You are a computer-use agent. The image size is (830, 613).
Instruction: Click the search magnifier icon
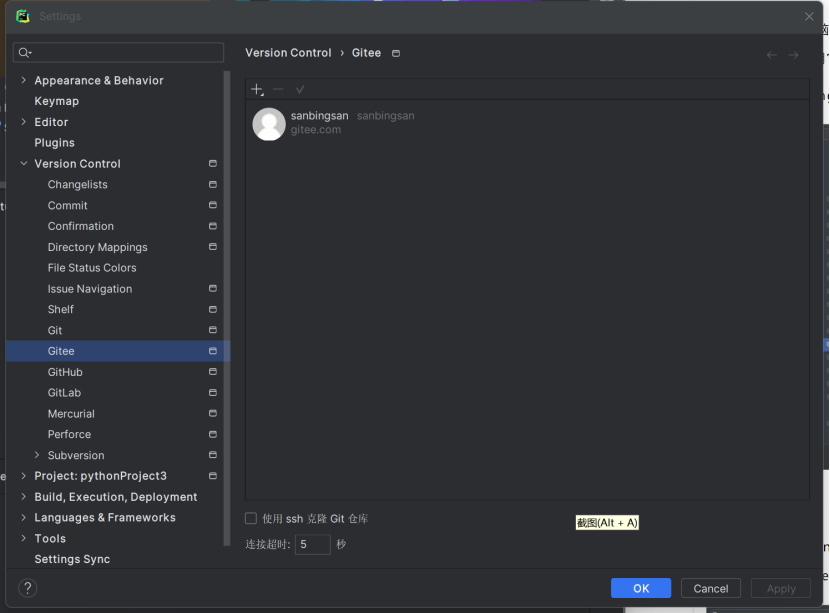(x=25, y=52)
